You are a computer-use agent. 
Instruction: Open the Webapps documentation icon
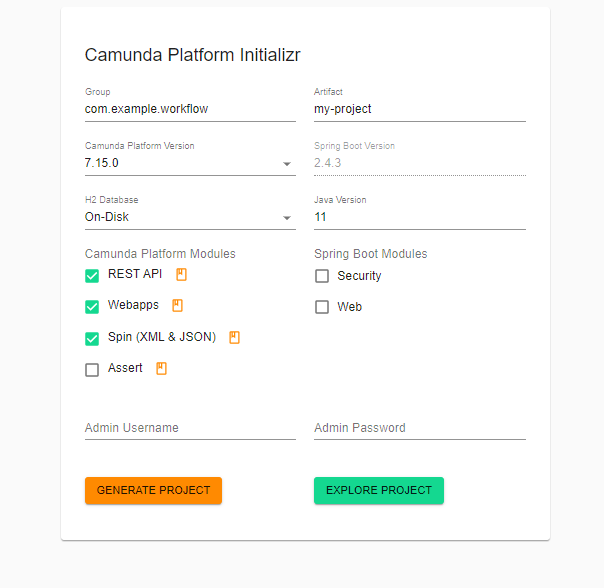pyautogui.click(x=178, y=305)
